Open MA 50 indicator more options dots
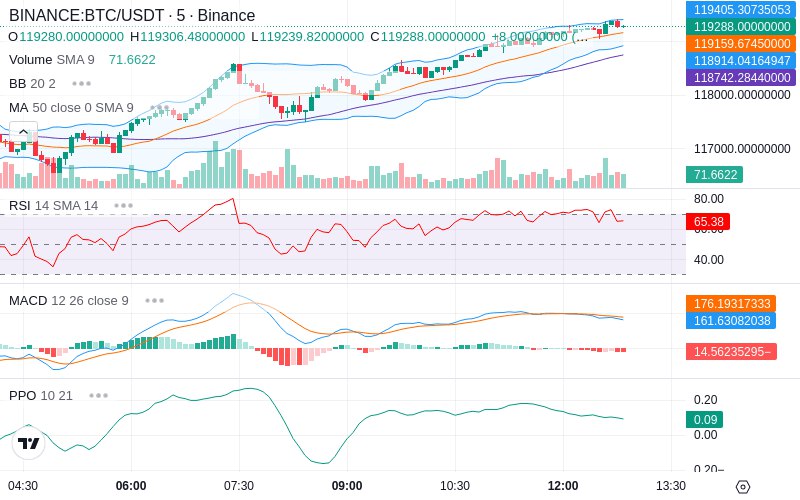This screenshot has height=500, width=800. coord(160,108)
